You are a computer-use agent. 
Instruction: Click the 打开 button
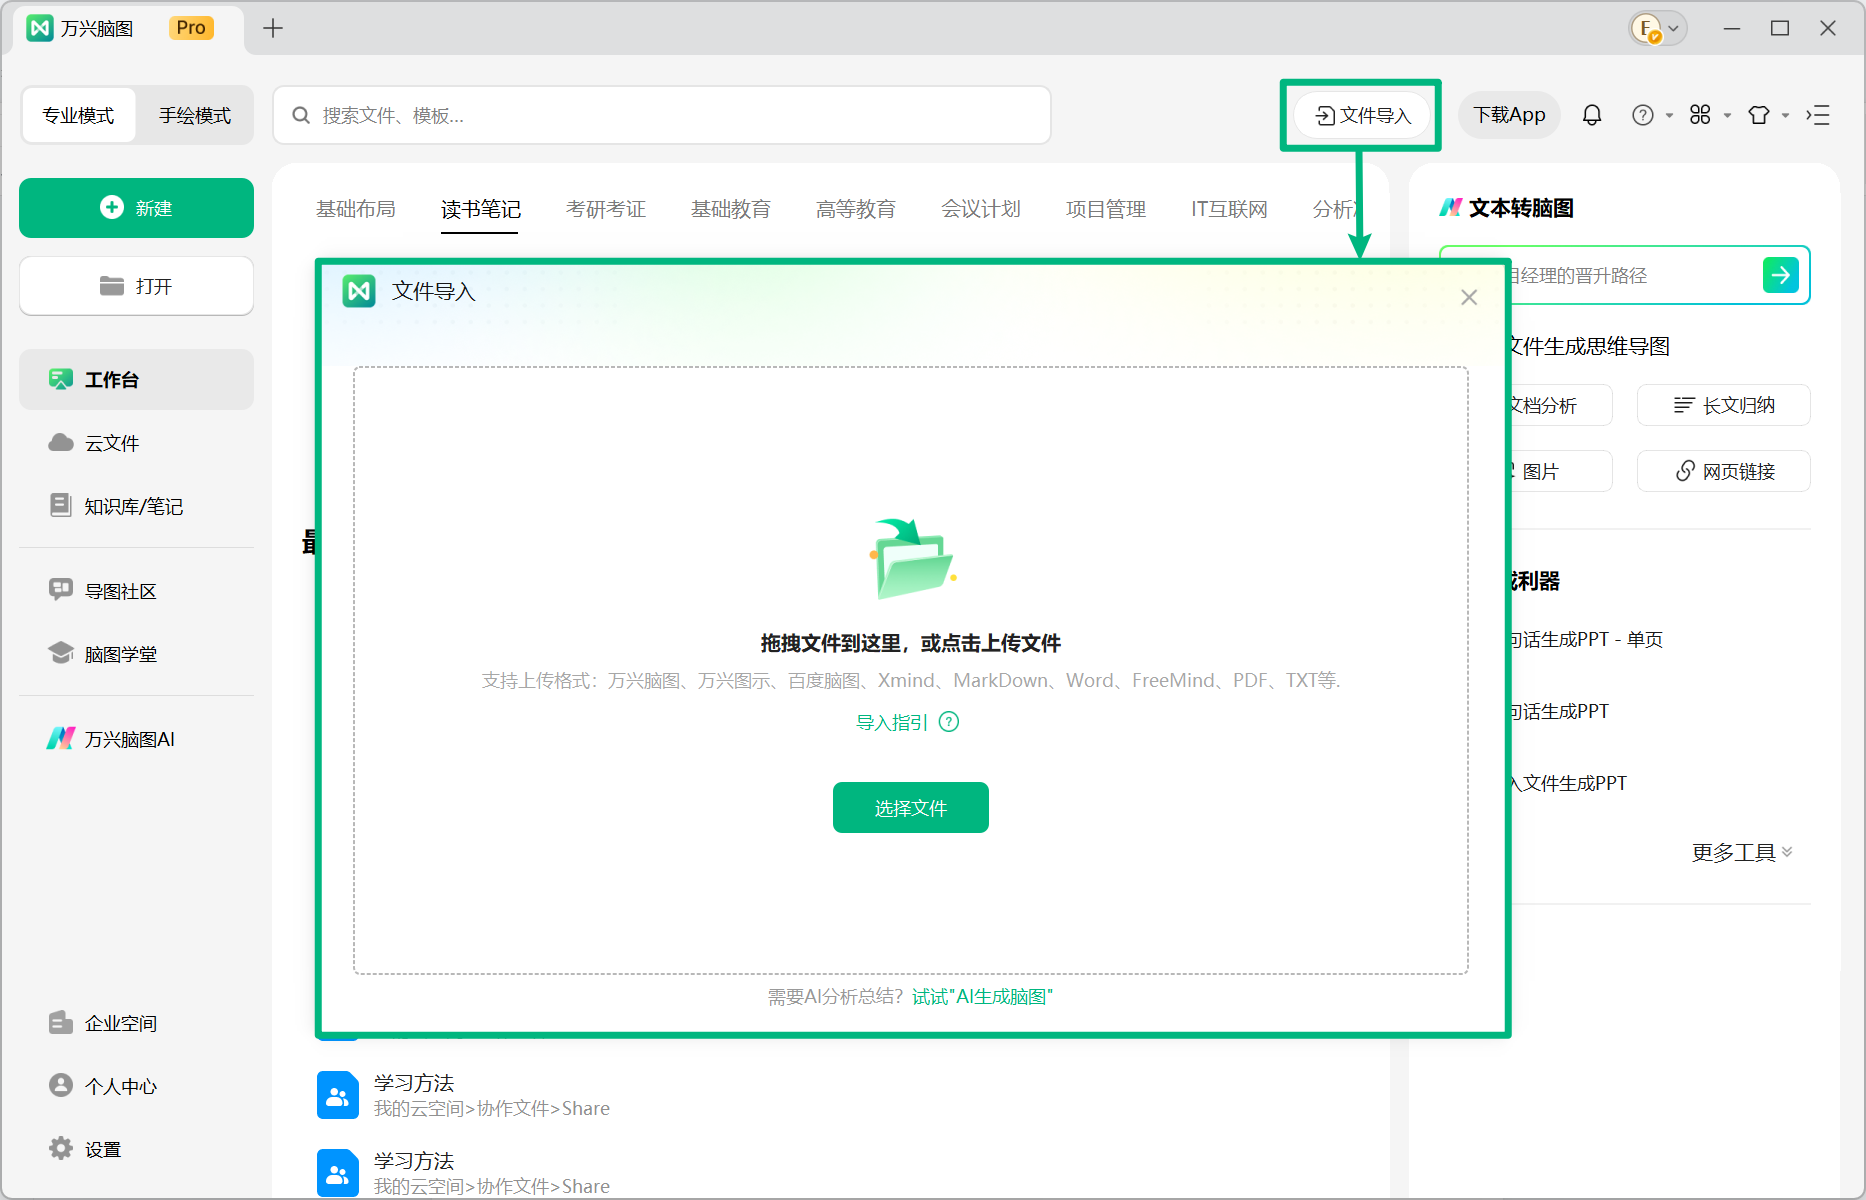[x=136, y=286]
